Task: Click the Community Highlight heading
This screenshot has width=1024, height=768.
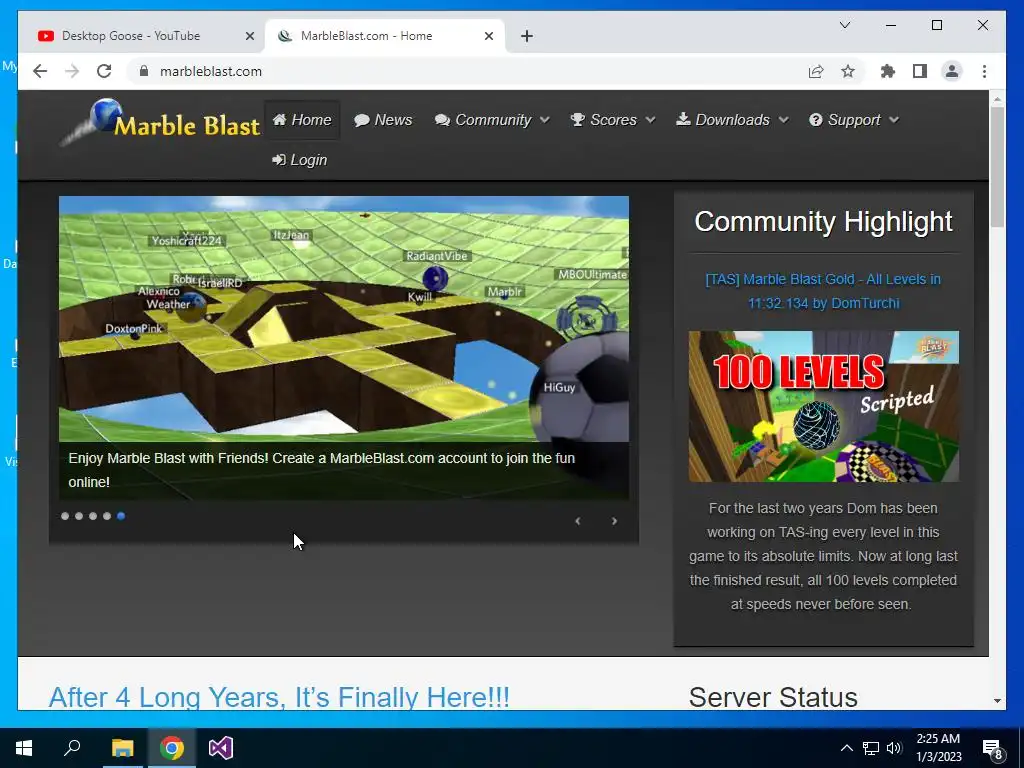Action: pos(823,221)
